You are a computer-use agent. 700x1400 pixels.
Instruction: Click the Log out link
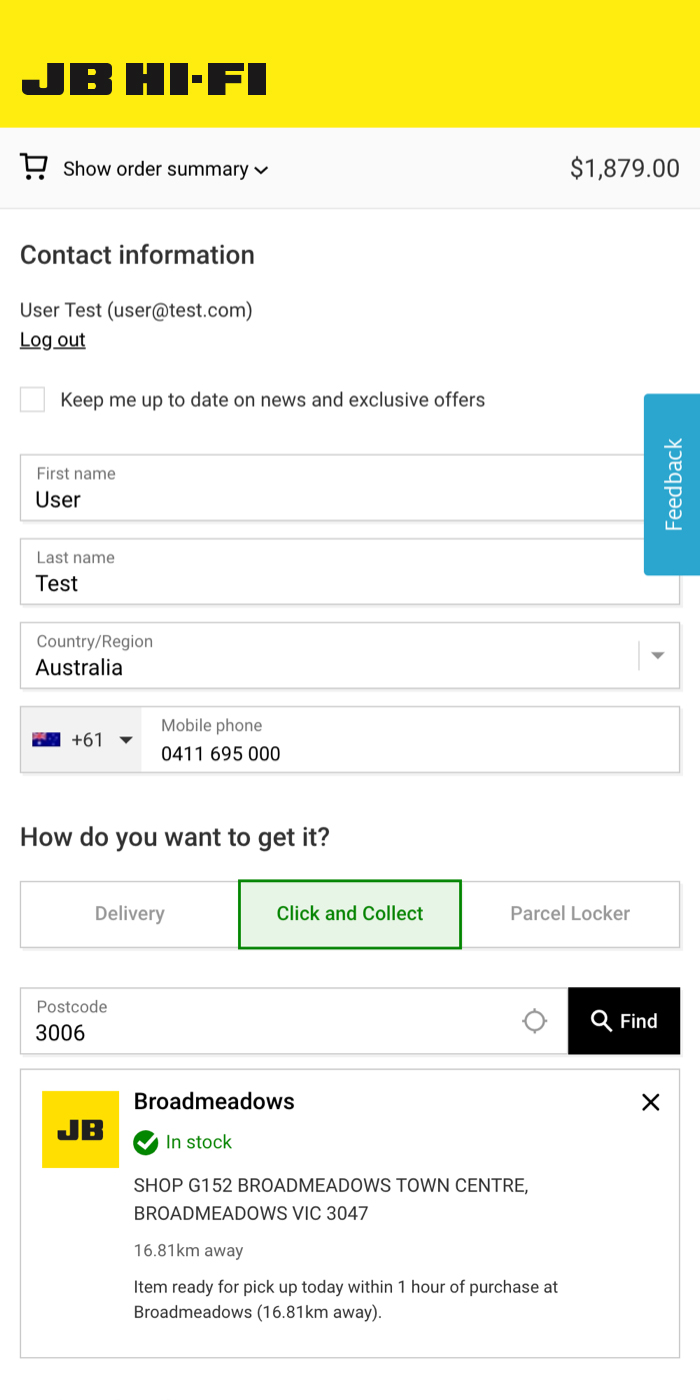53,340
